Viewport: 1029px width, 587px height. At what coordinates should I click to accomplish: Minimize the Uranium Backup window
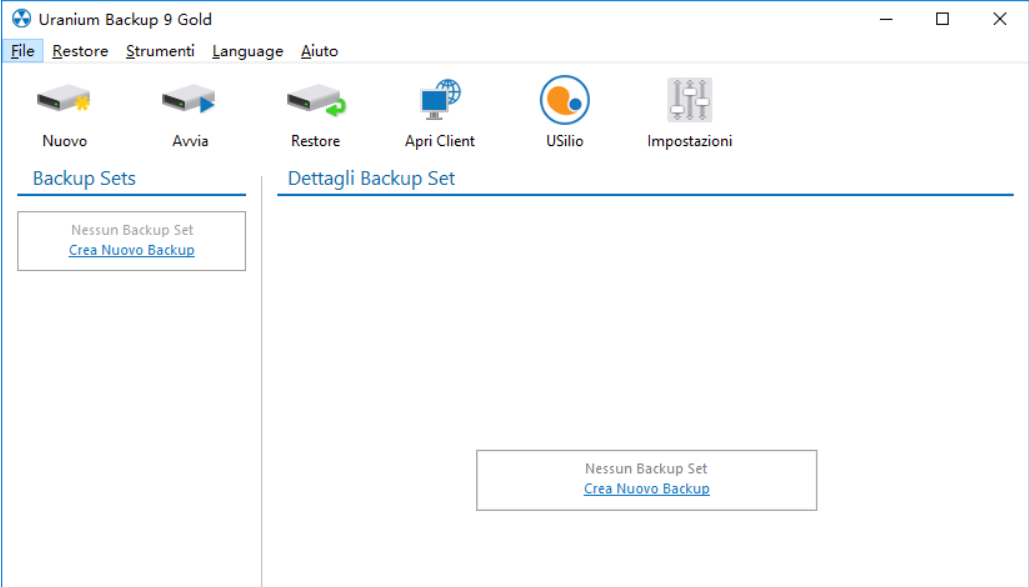886,19
